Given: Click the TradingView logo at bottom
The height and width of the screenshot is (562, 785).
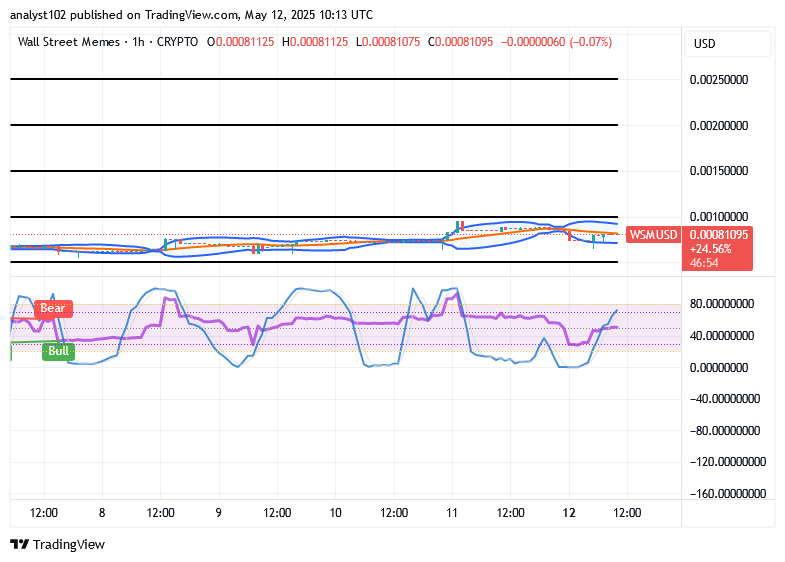Looking at the screenshot, I should (x=58, y=544).
